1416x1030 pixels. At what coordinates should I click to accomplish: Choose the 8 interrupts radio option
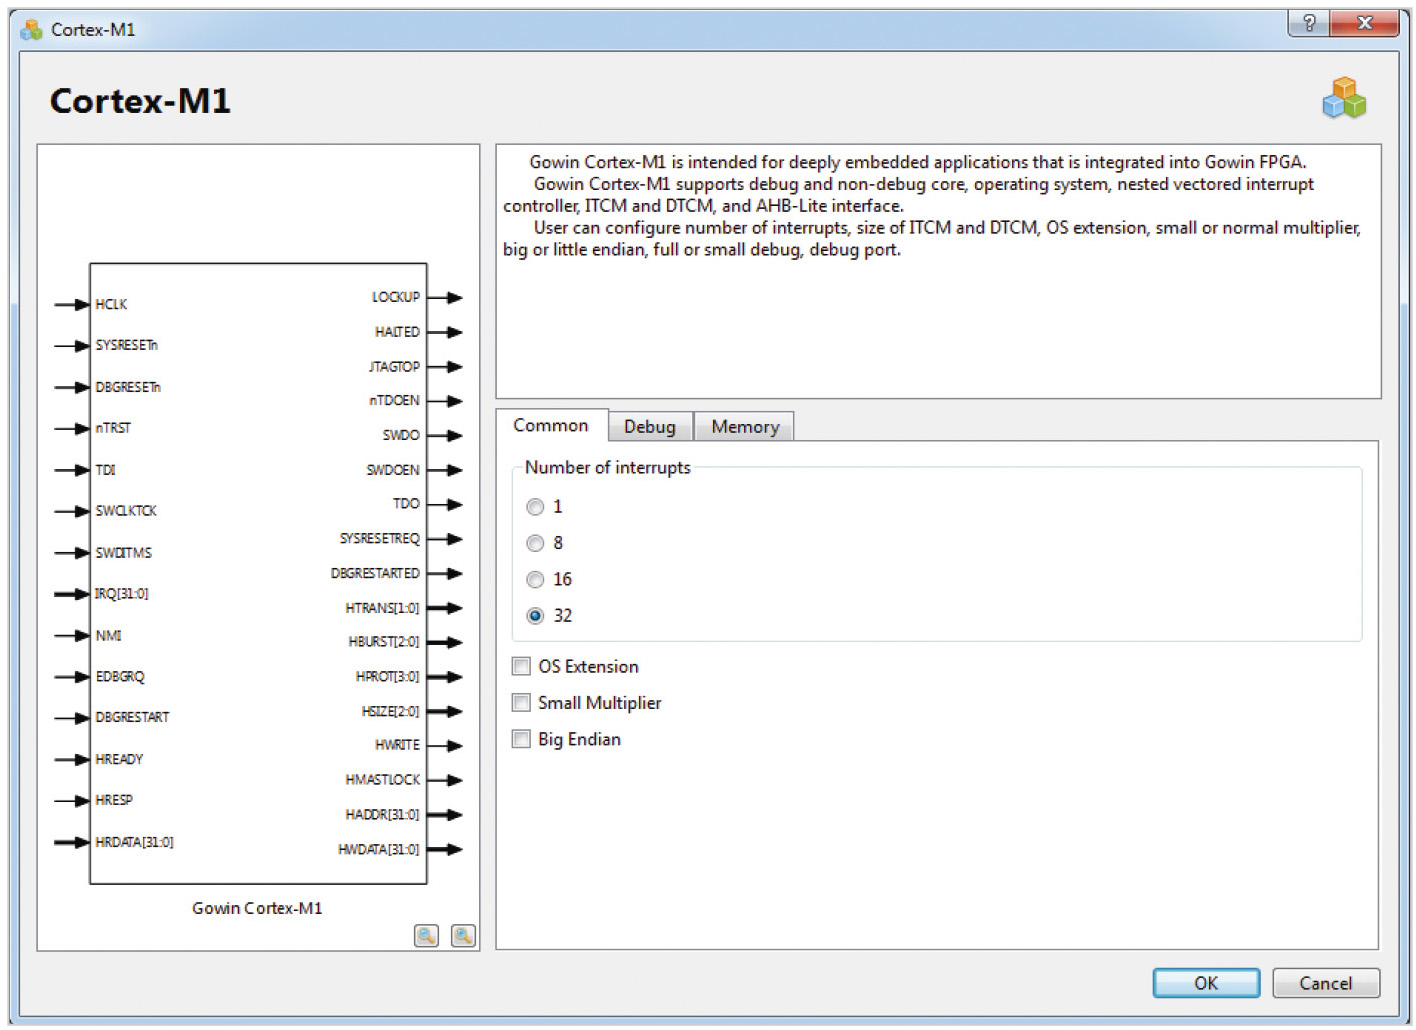tap(536, 543)
